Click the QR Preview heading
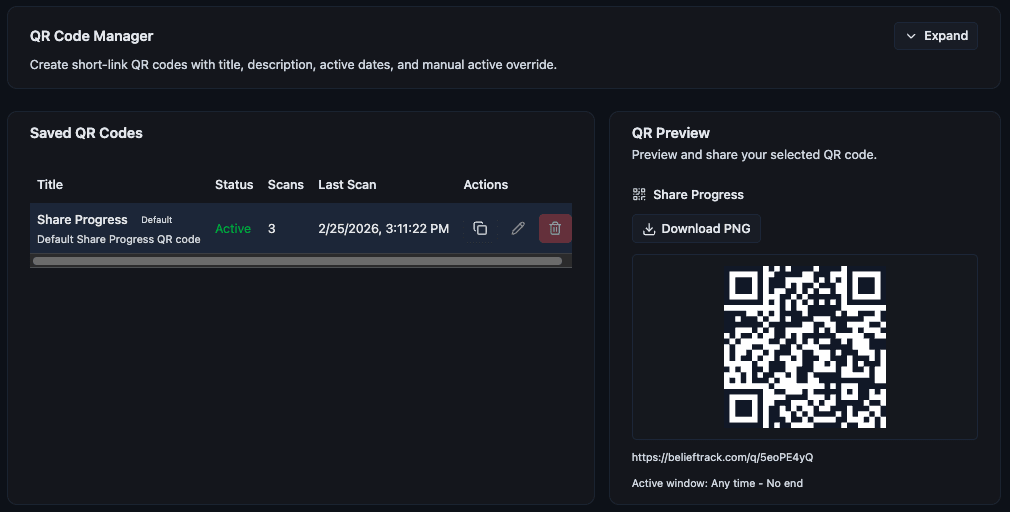Screen dimensions: 1010x512 coord(671,133)
